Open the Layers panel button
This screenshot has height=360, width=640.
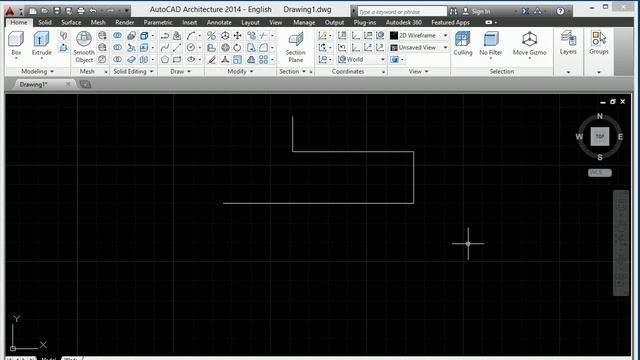click(x=568, y=43)
